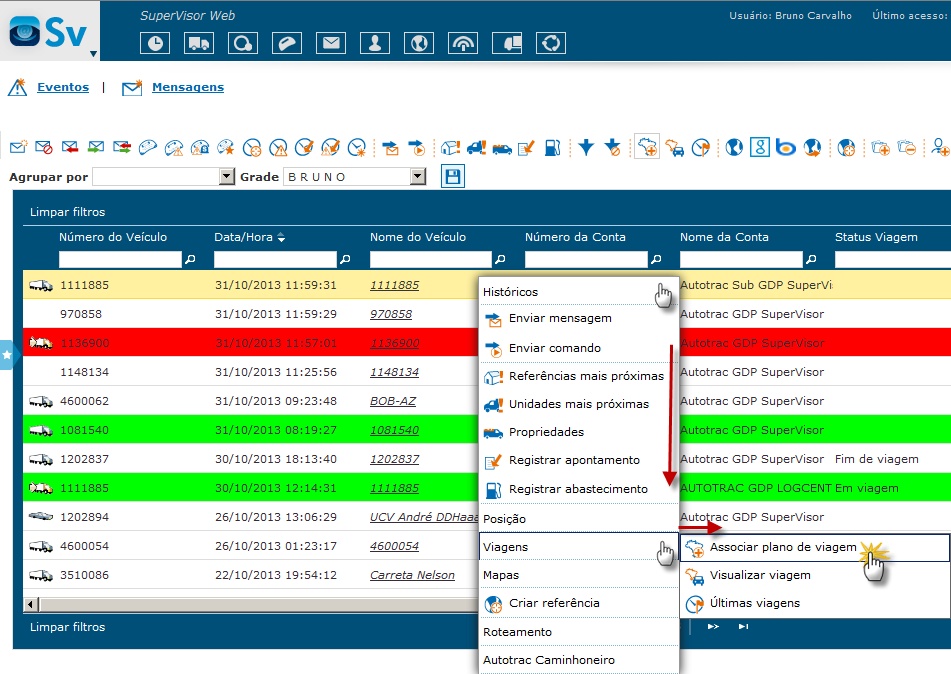Click the send message arrow-over-envelope toolbar icon
Image resolution: width=951 pixels, height=674 pixels.
(391, 147)
